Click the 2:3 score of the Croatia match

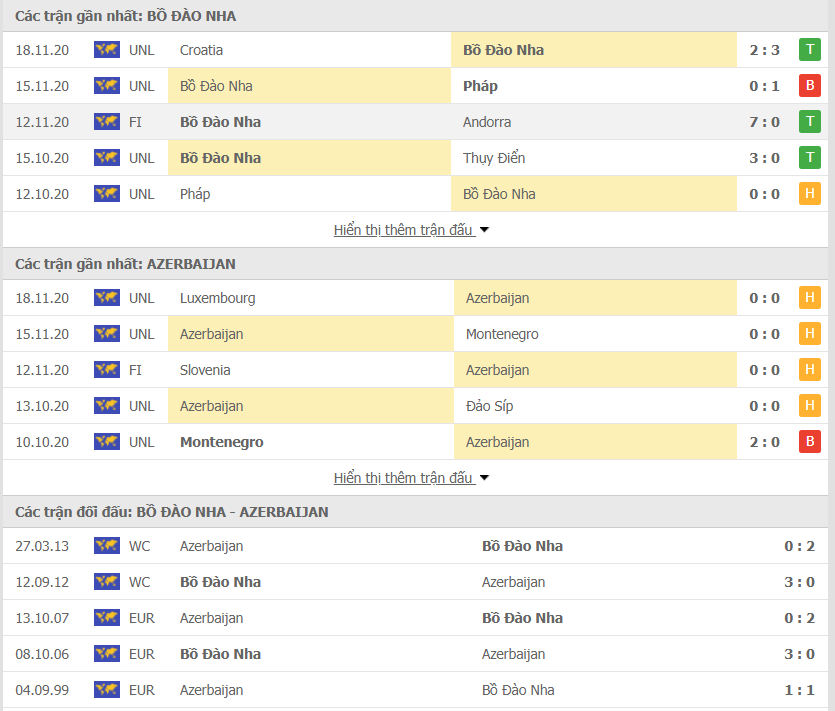766,49
